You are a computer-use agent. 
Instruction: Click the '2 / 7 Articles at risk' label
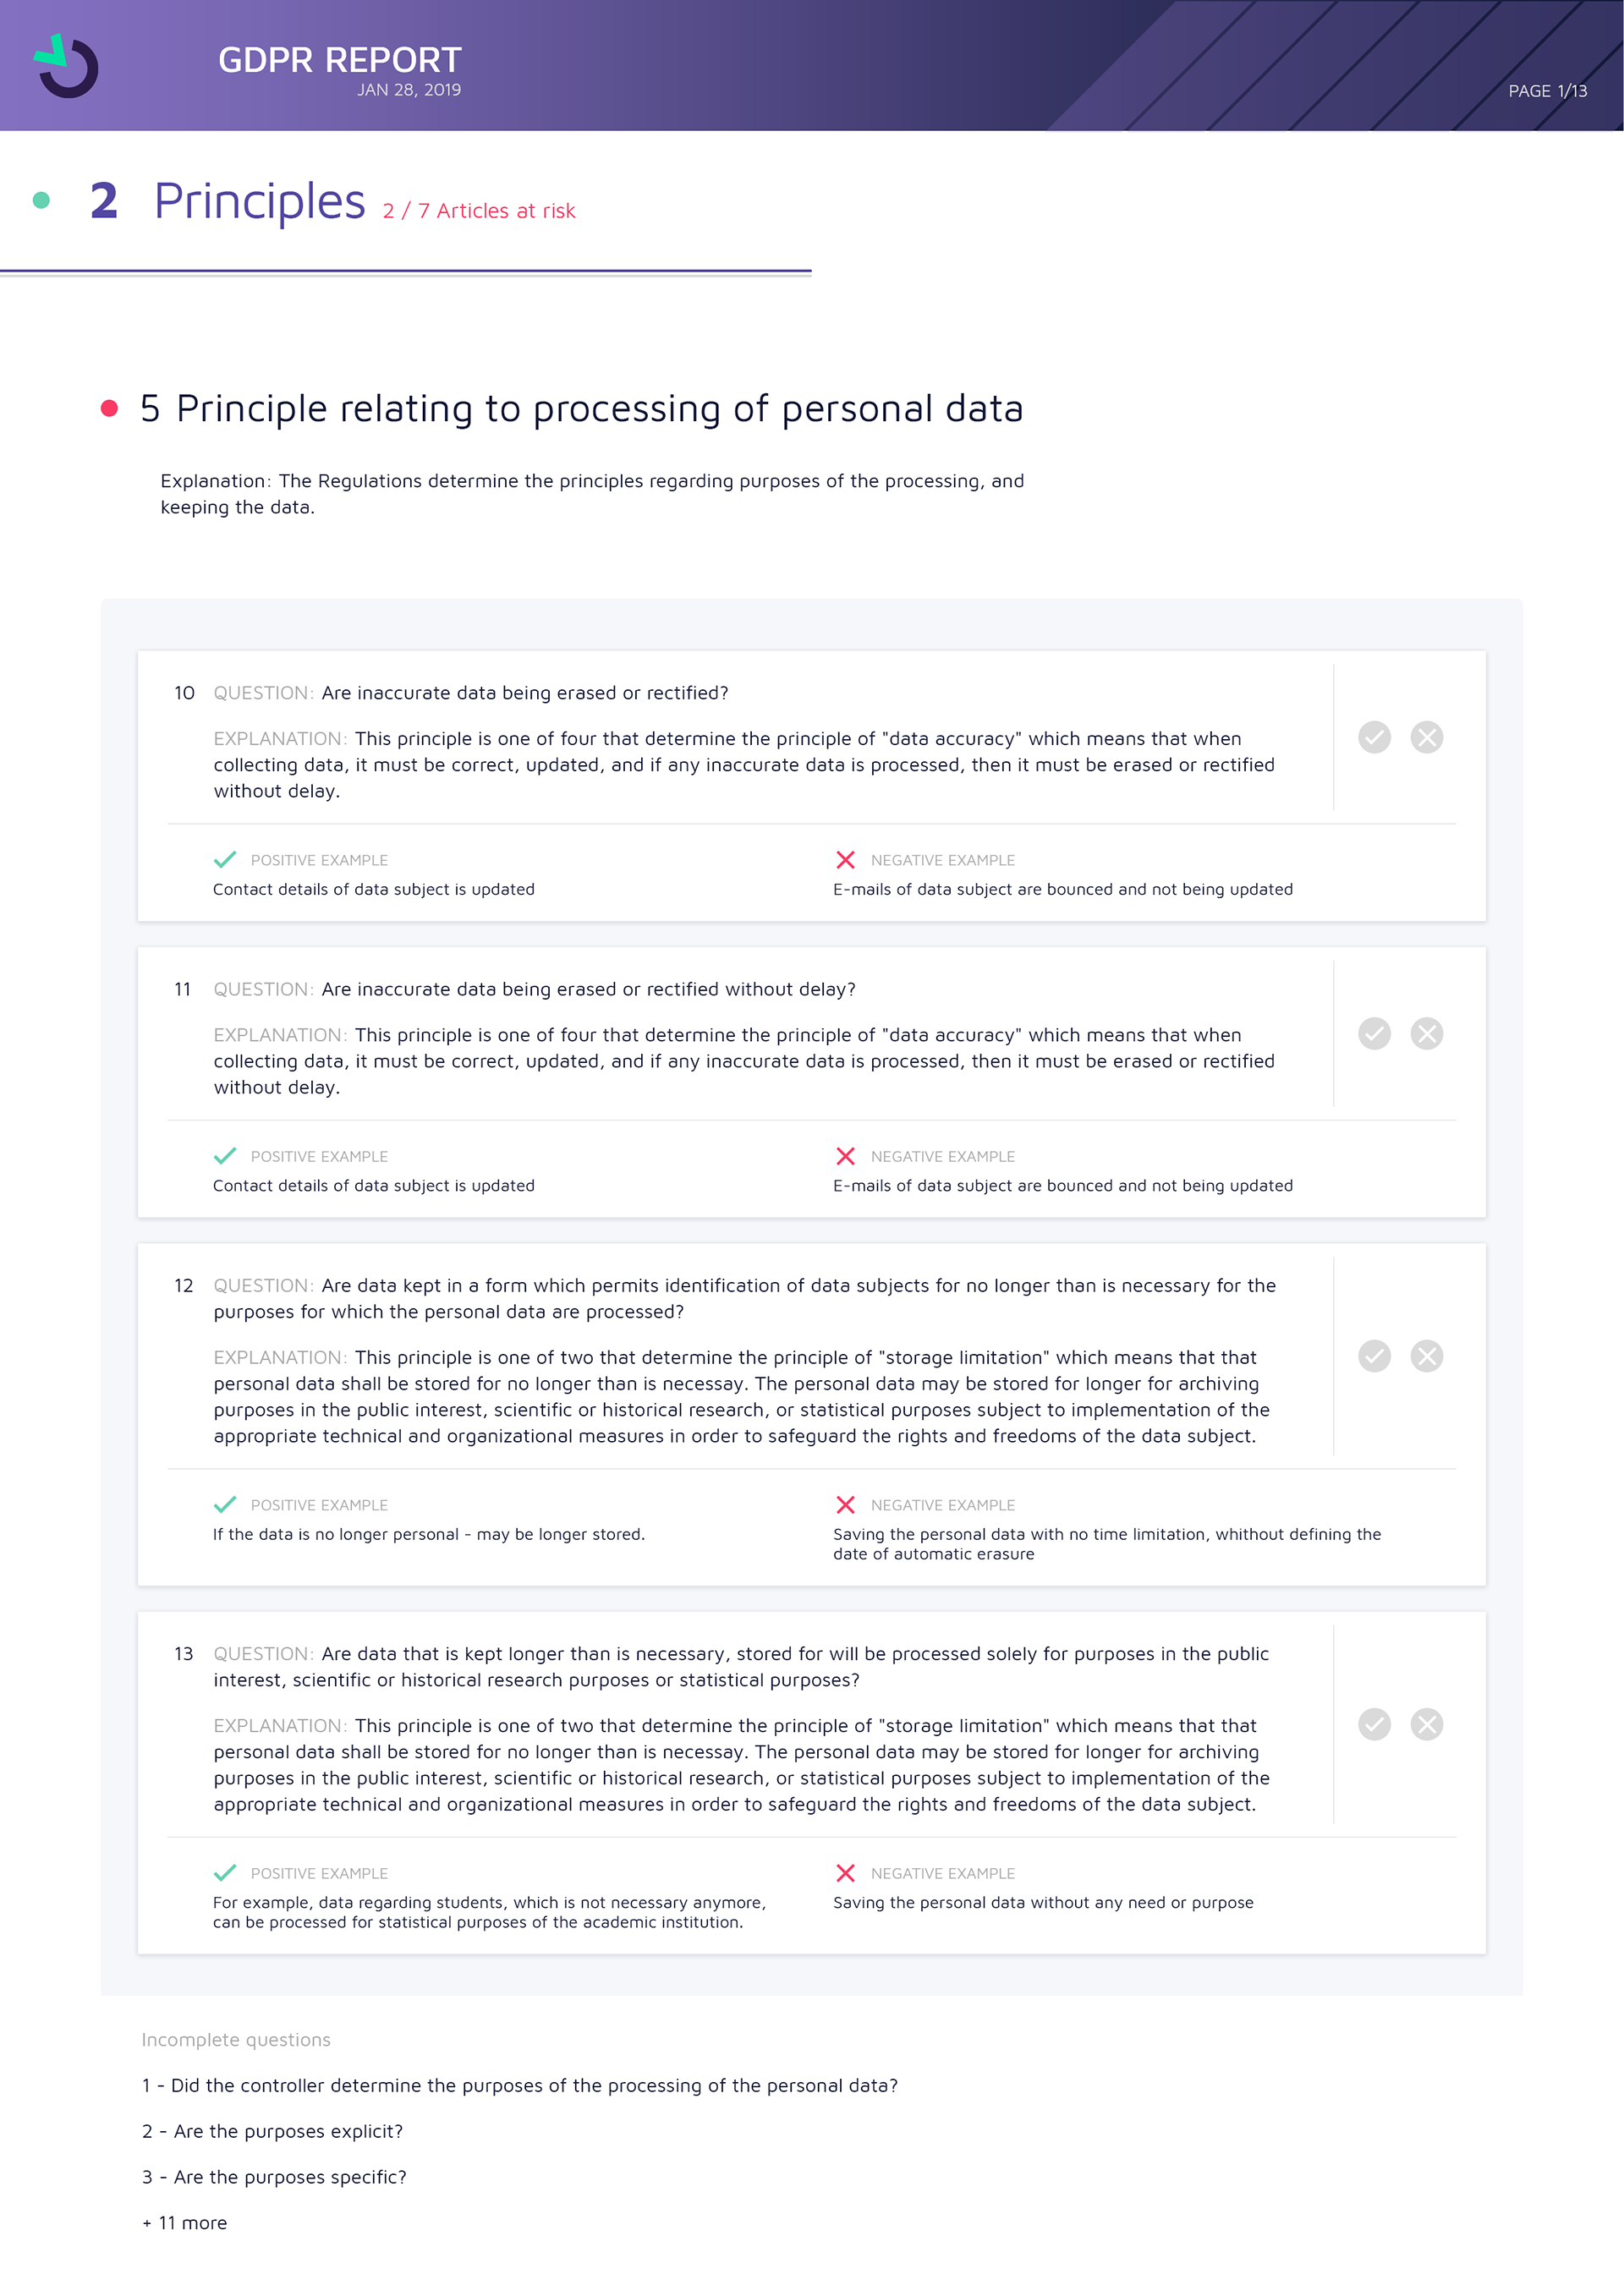tap(479, 211)
